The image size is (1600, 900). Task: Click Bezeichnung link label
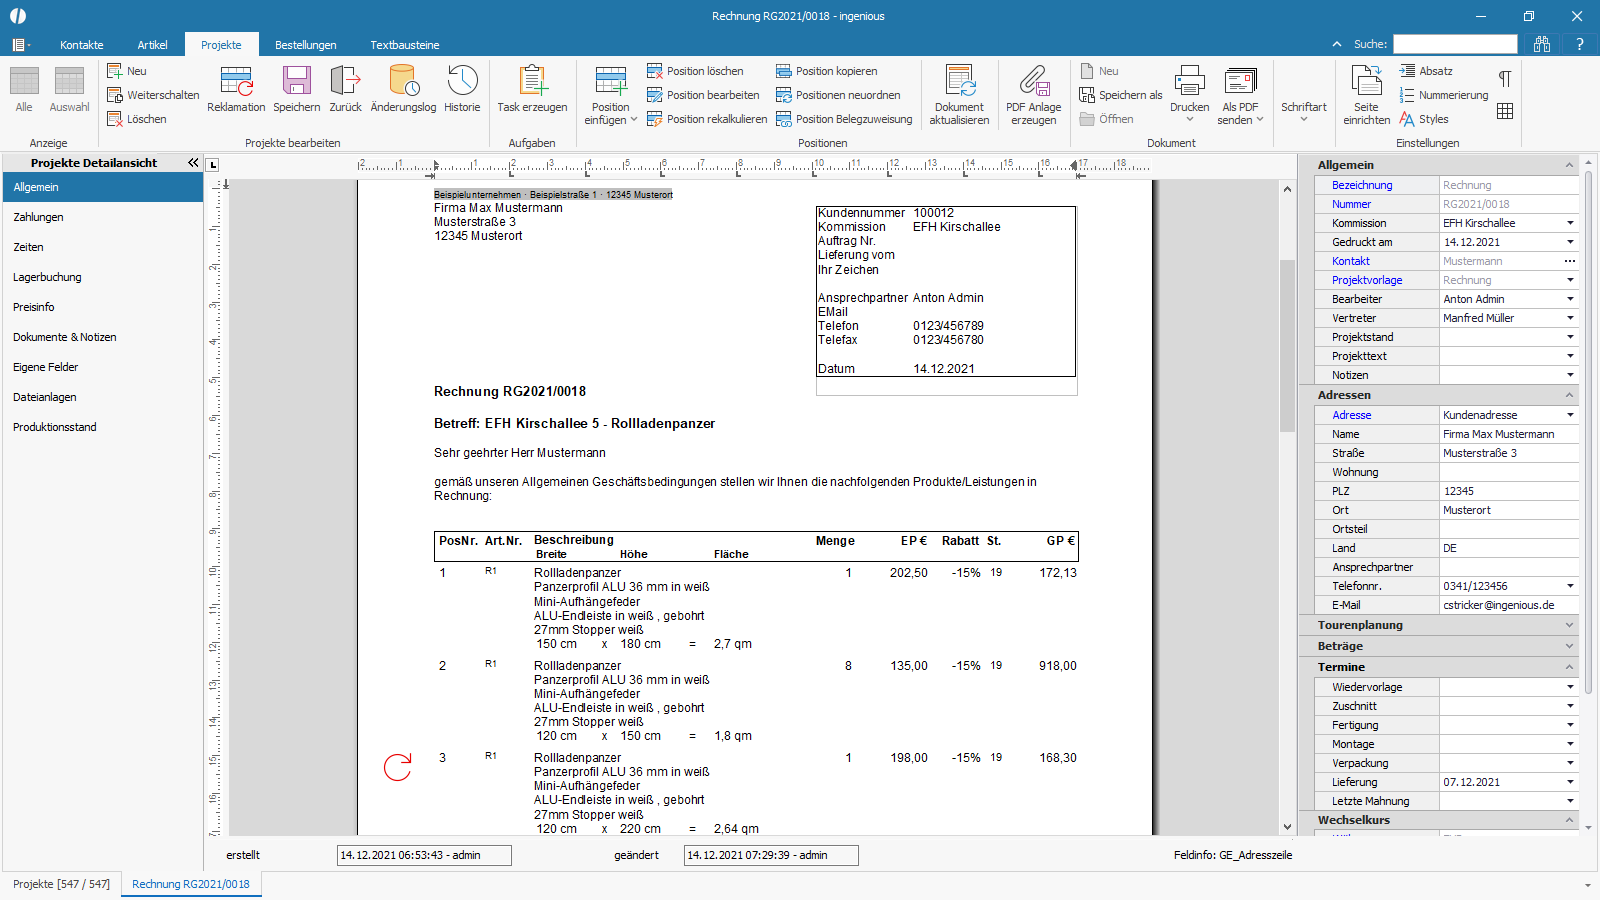1361,185
